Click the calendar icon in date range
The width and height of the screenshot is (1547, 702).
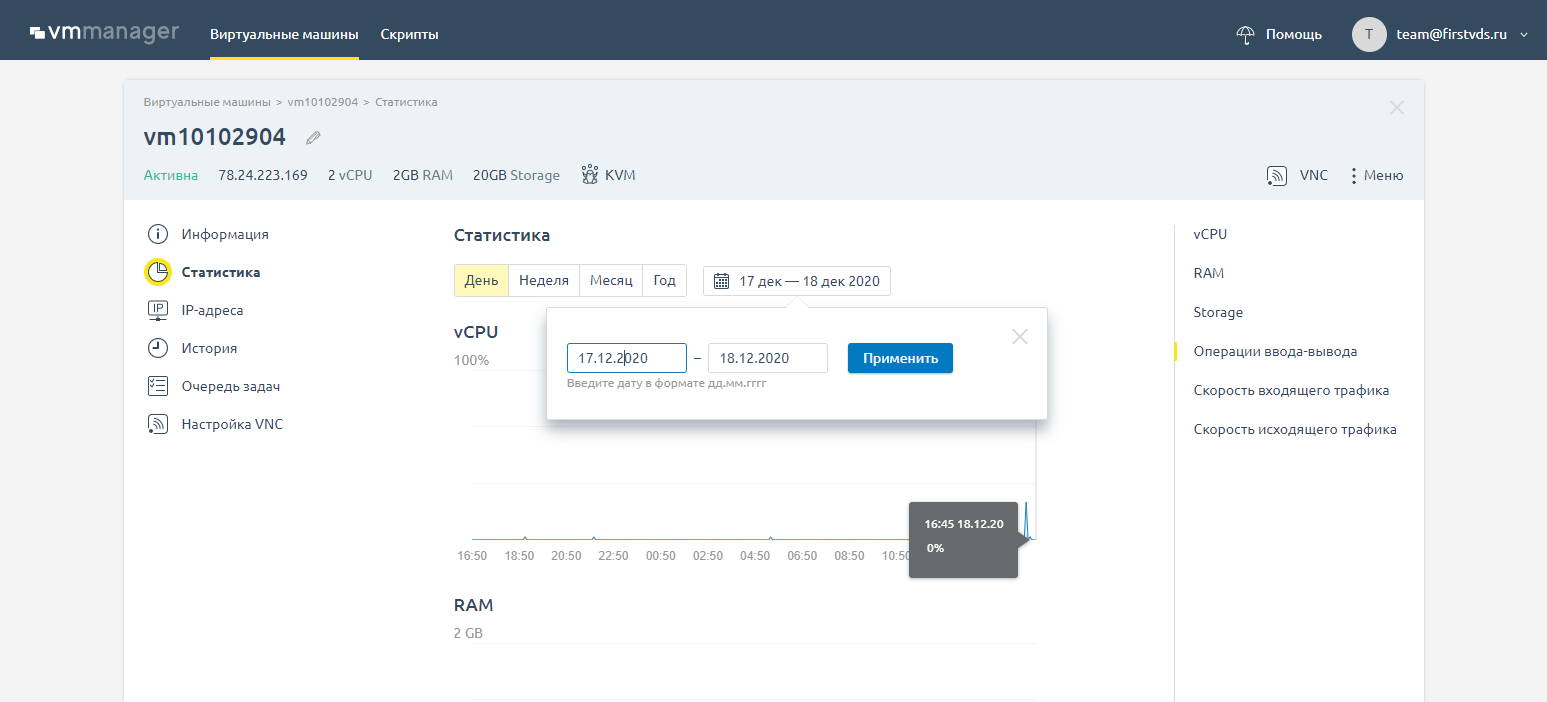[x=721, y=281]
